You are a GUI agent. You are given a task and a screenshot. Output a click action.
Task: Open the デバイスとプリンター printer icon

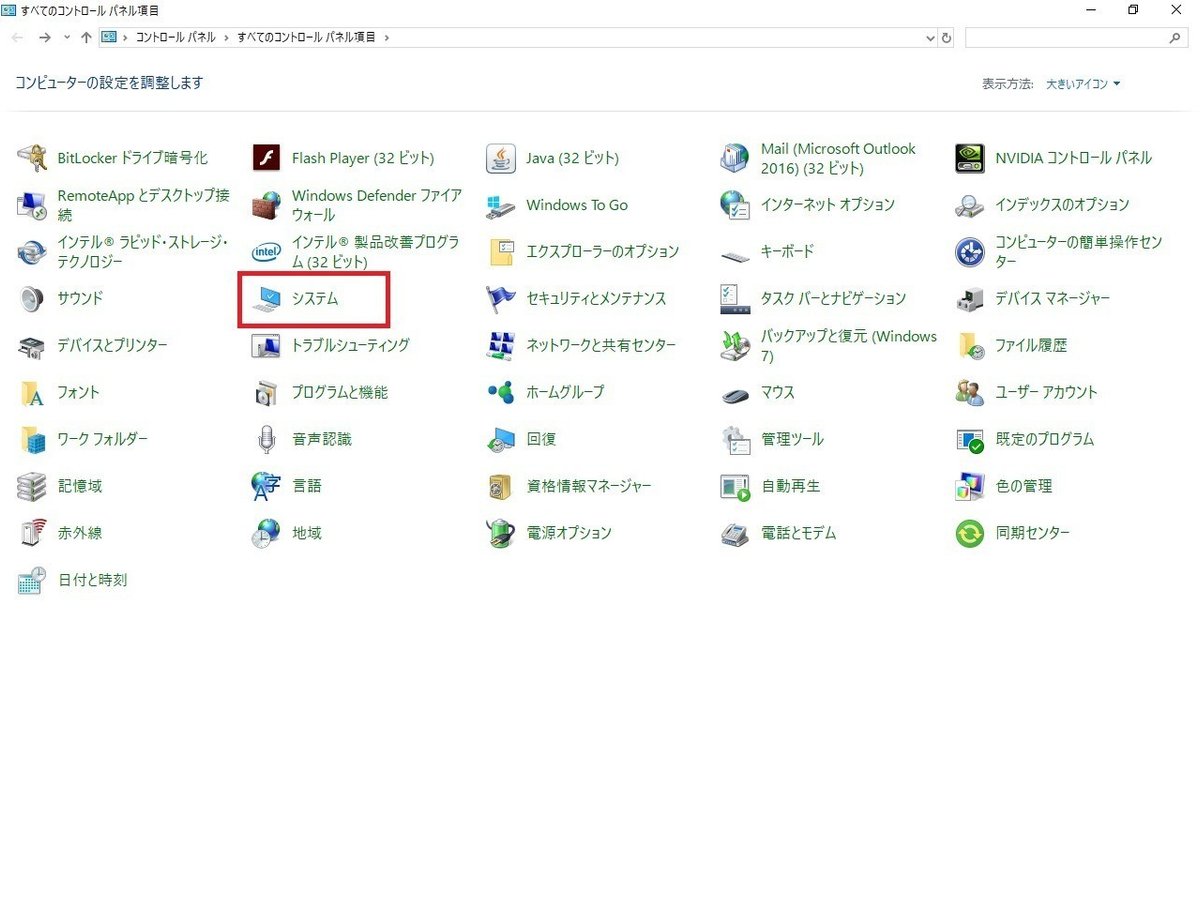pyautogui.click(x=32, y=346)
